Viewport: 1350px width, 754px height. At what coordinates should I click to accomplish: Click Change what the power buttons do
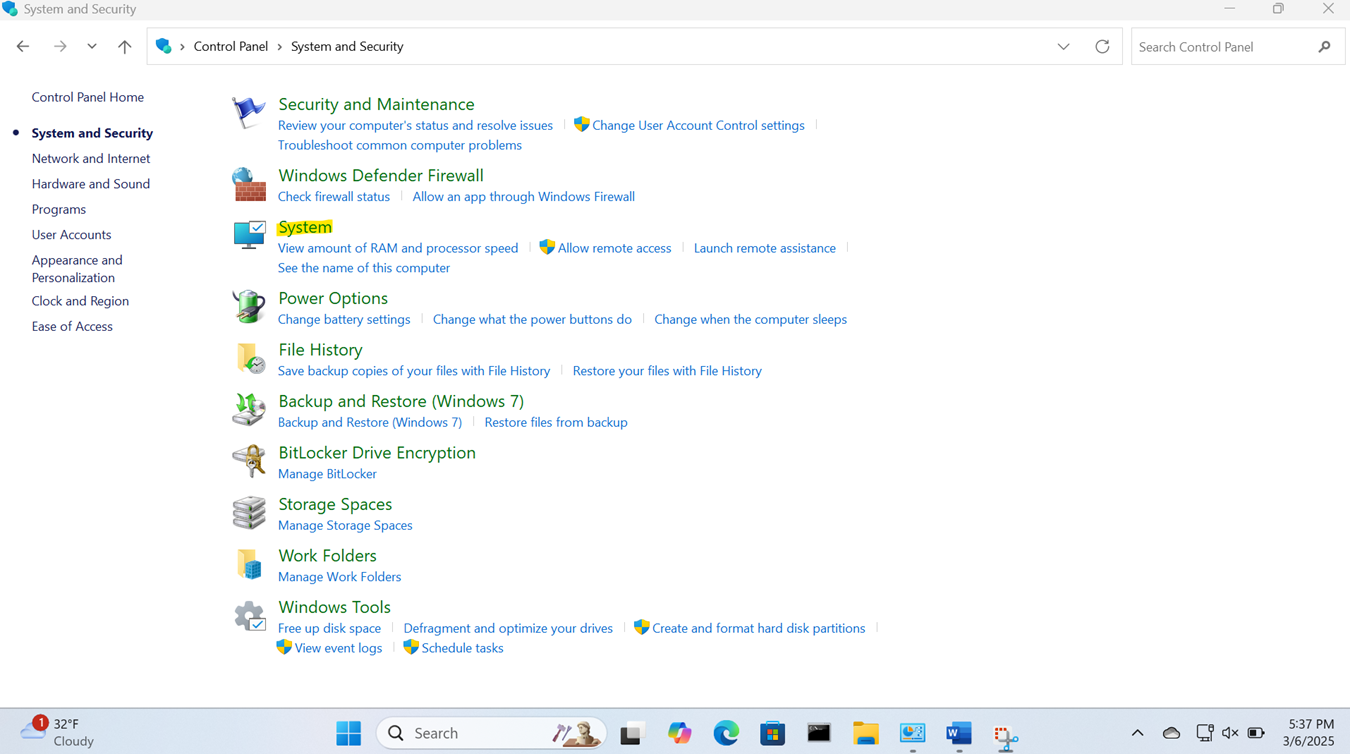pos(532,319)
